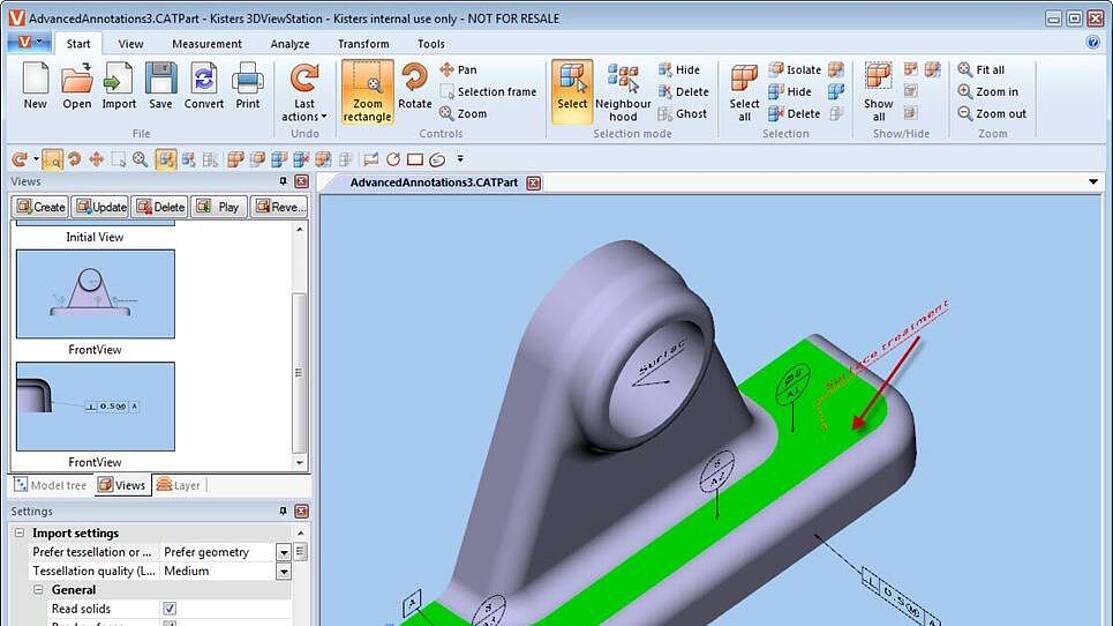
Task: Pin the Settings panel with the pushpin
Action: (283, 511)
